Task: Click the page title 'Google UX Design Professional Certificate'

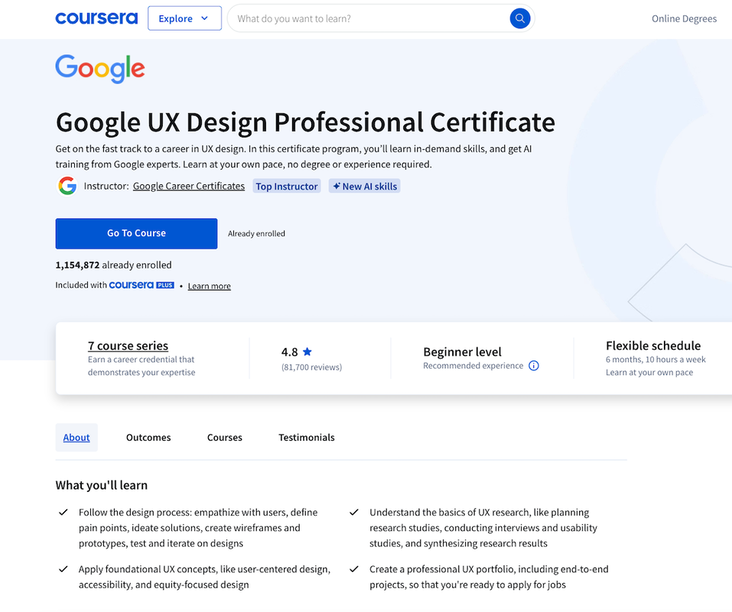Action: (x=305, y=122)
